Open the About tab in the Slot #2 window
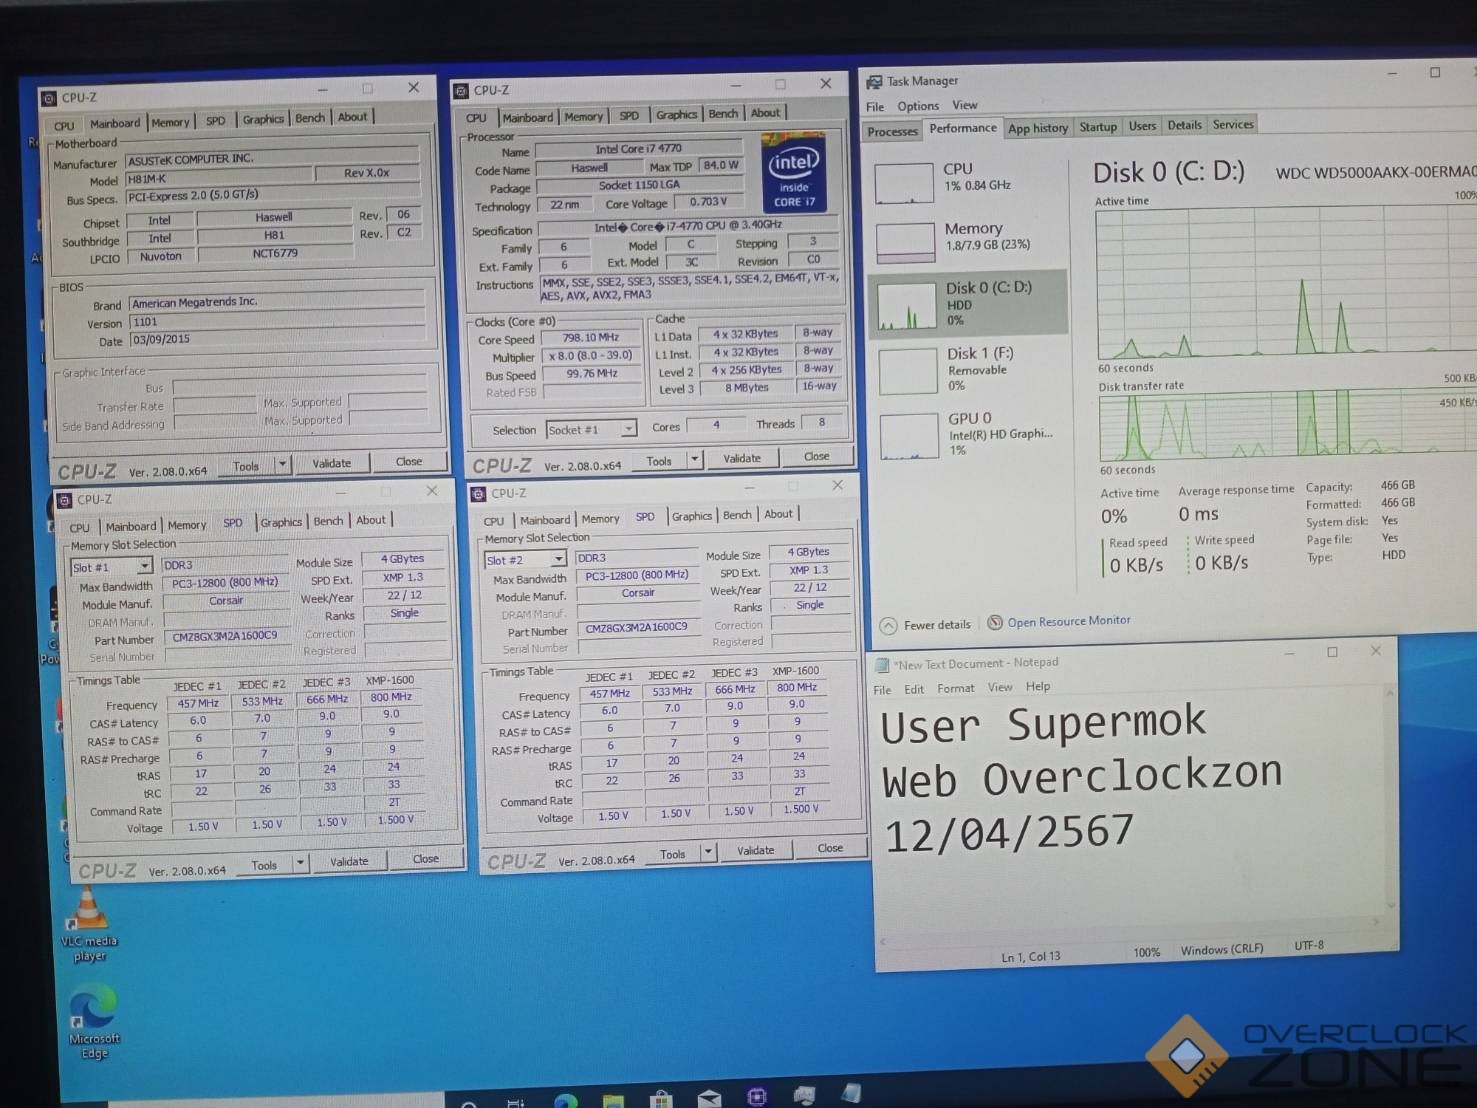This screenshot has width=1477, height=1108. [778, 514]
